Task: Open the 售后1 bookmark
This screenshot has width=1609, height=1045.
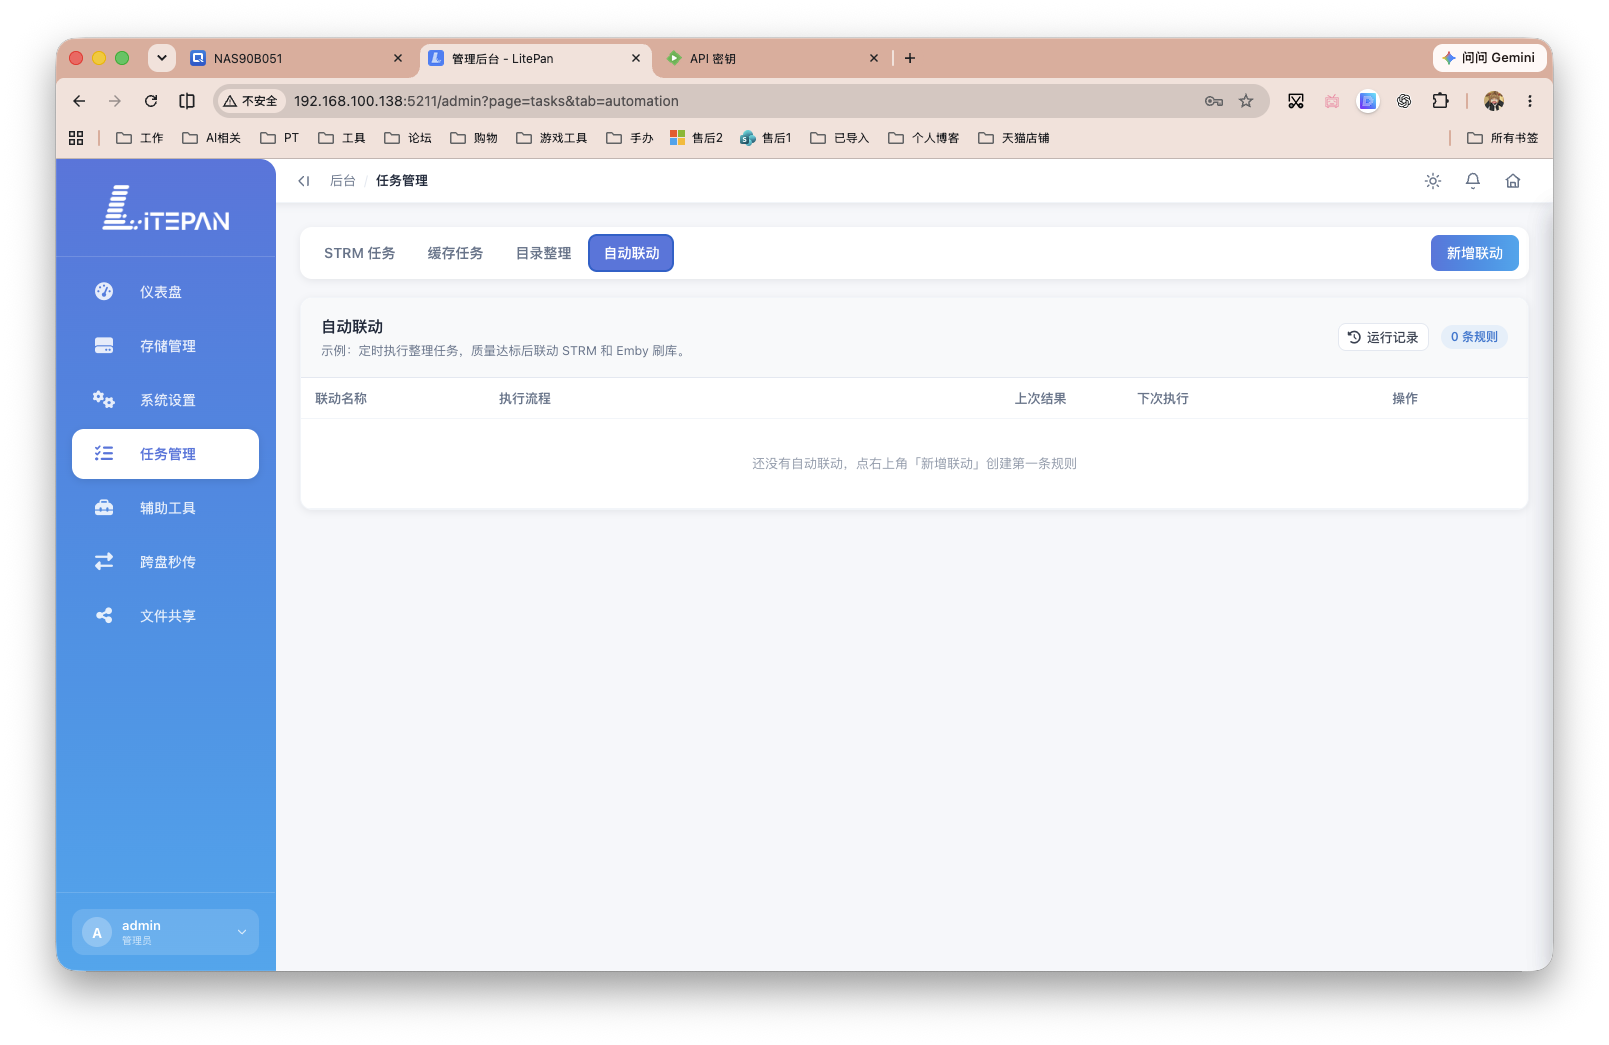Action: coord(766,138)
